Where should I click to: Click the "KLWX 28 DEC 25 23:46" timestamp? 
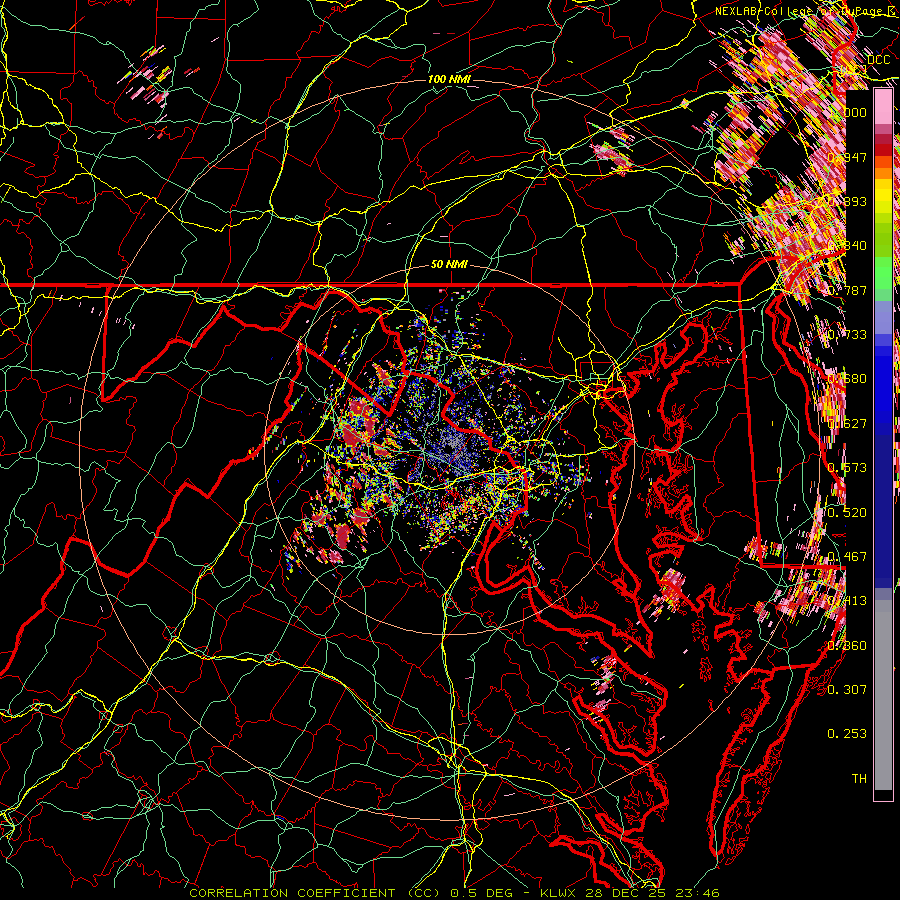click(630, 893)
